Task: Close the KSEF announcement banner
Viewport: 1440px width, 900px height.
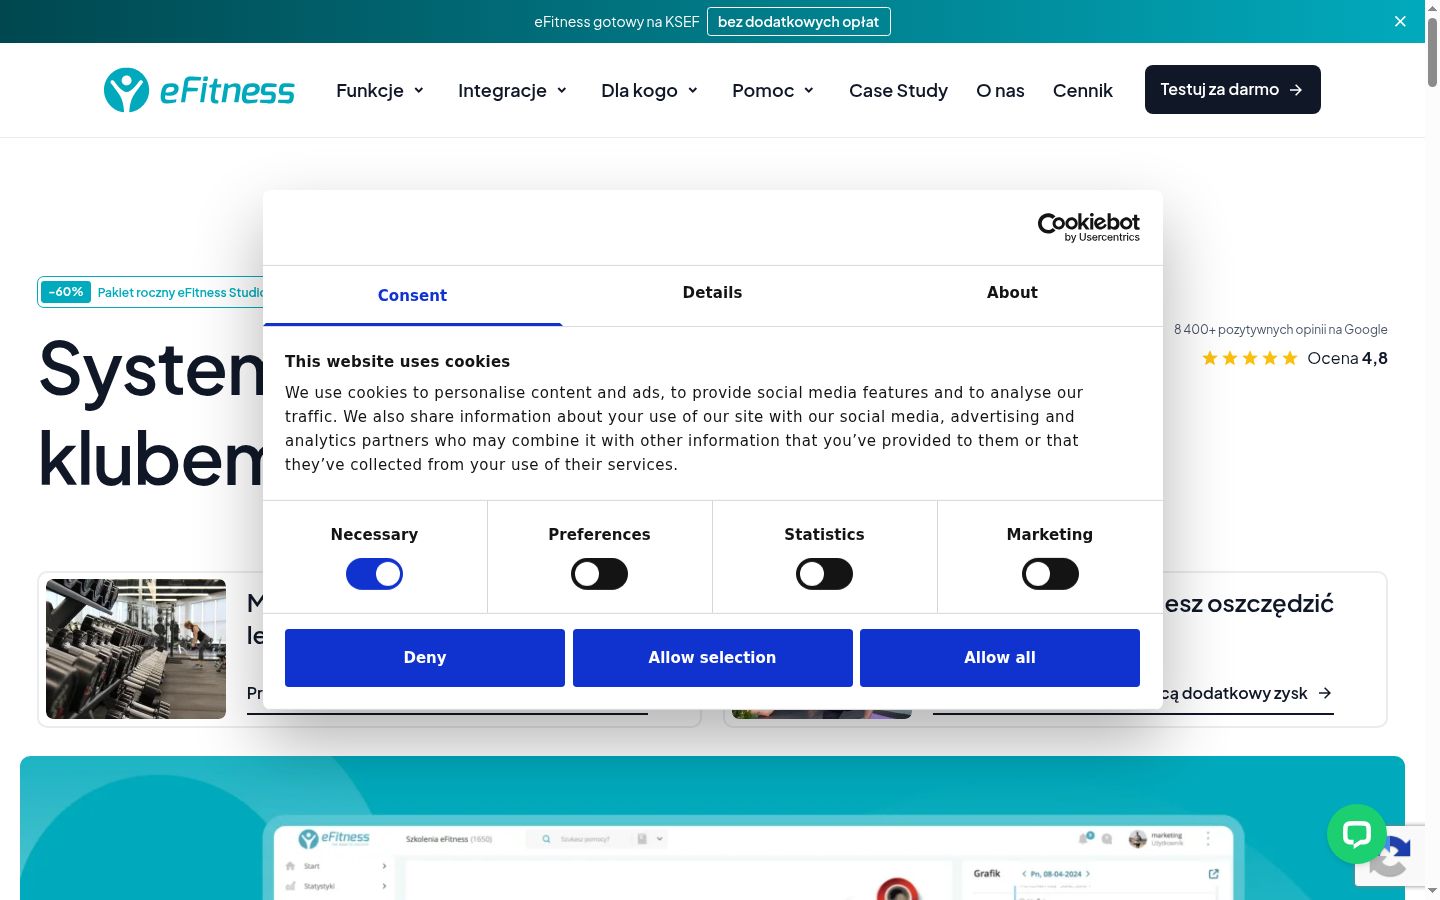Action: click(x=1400, y=21)
